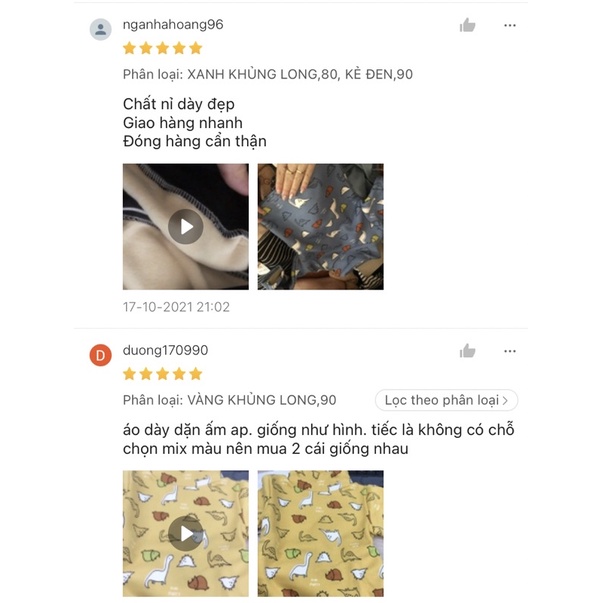Click duong170990's five-star rating

point(163,373)
